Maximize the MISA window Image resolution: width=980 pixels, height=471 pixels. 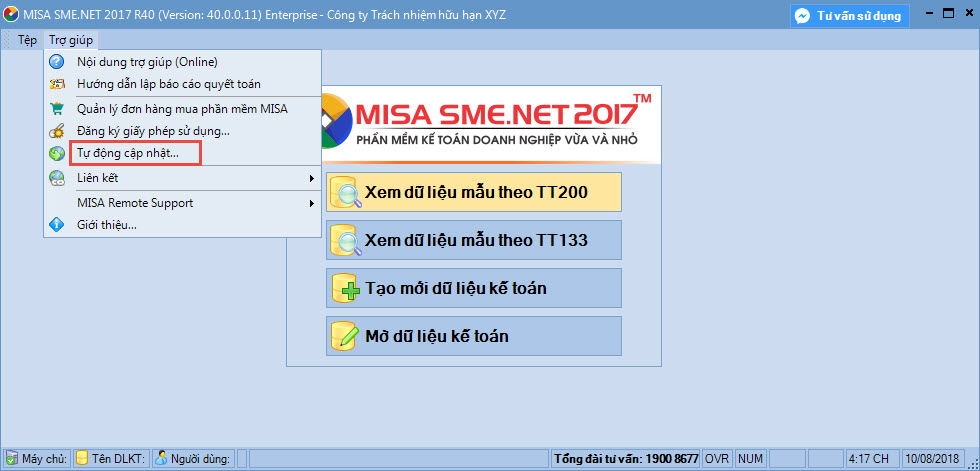[x=948, y=14]
